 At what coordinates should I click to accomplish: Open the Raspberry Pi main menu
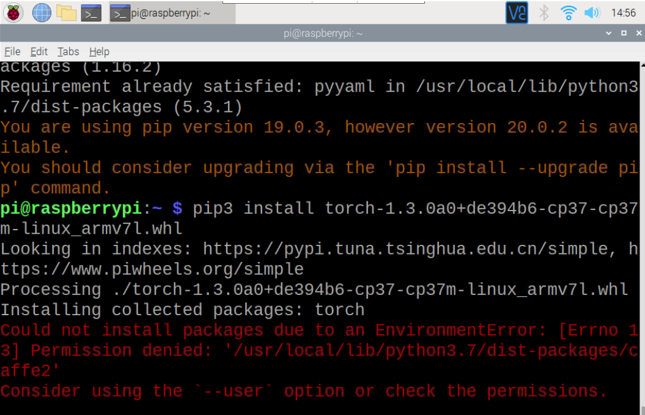[x=14, y=13]
